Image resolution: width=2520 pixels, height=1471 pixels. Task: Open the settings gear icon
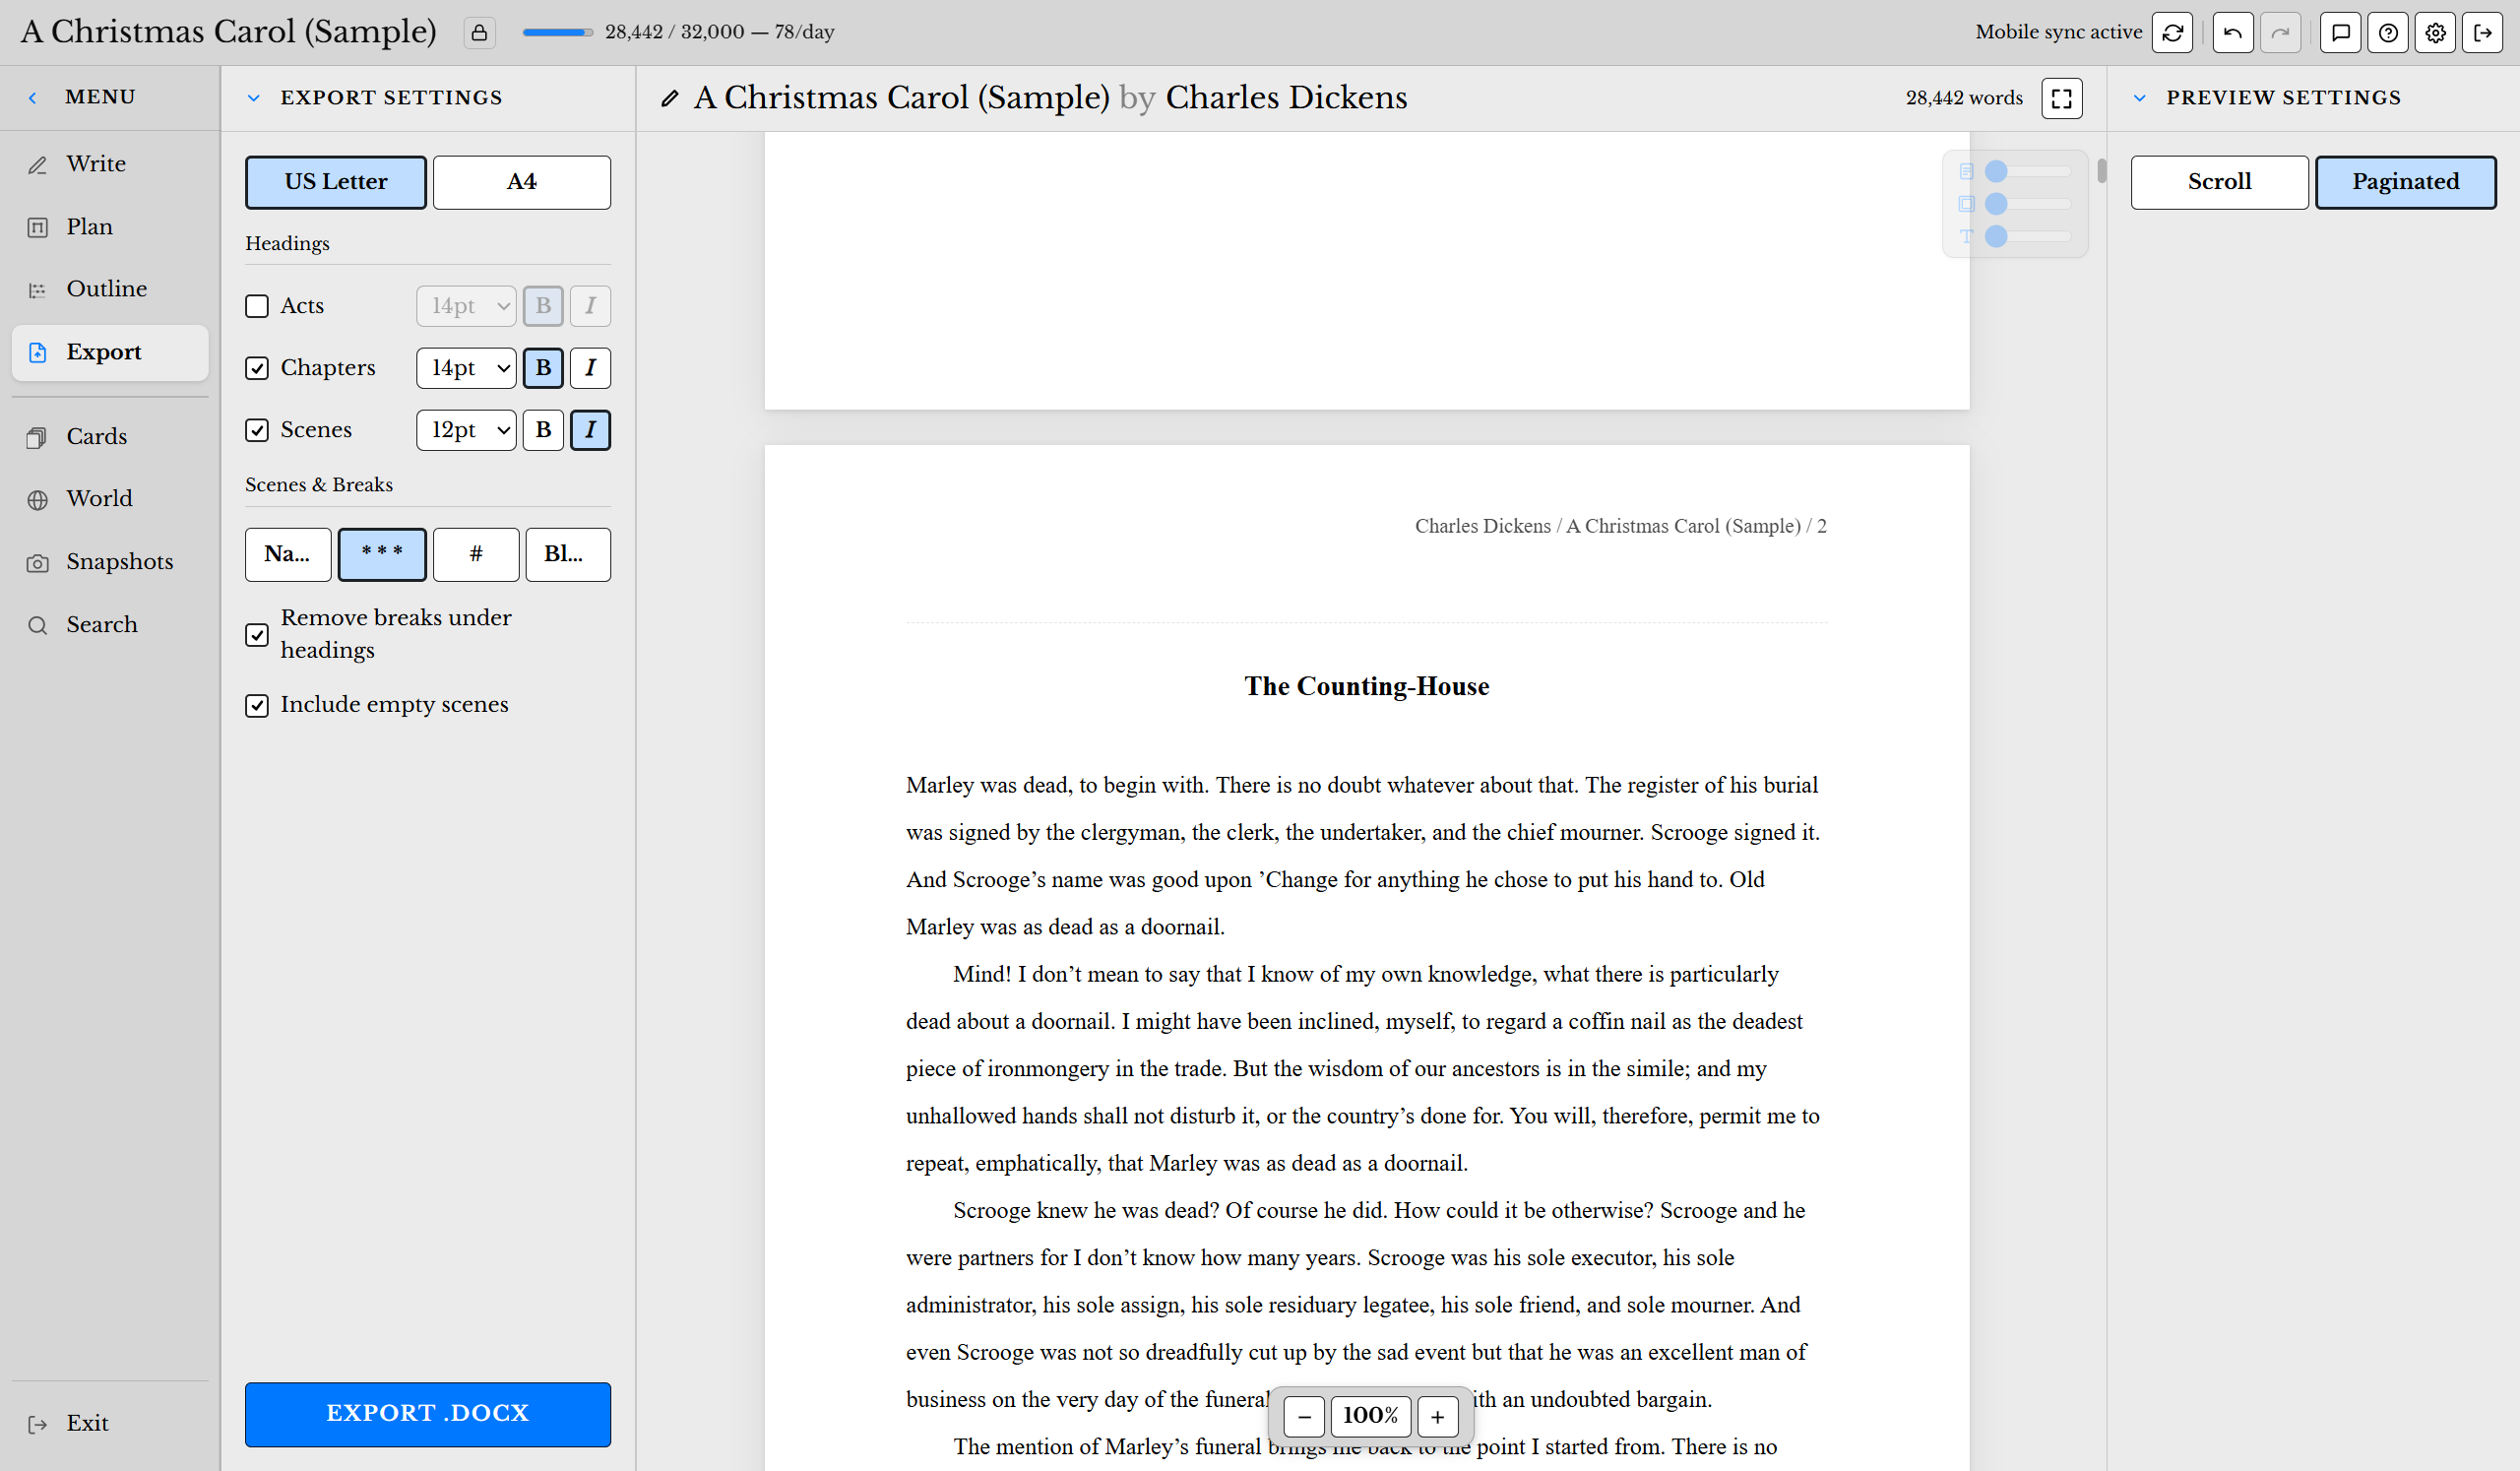[x=2435, y=33]
